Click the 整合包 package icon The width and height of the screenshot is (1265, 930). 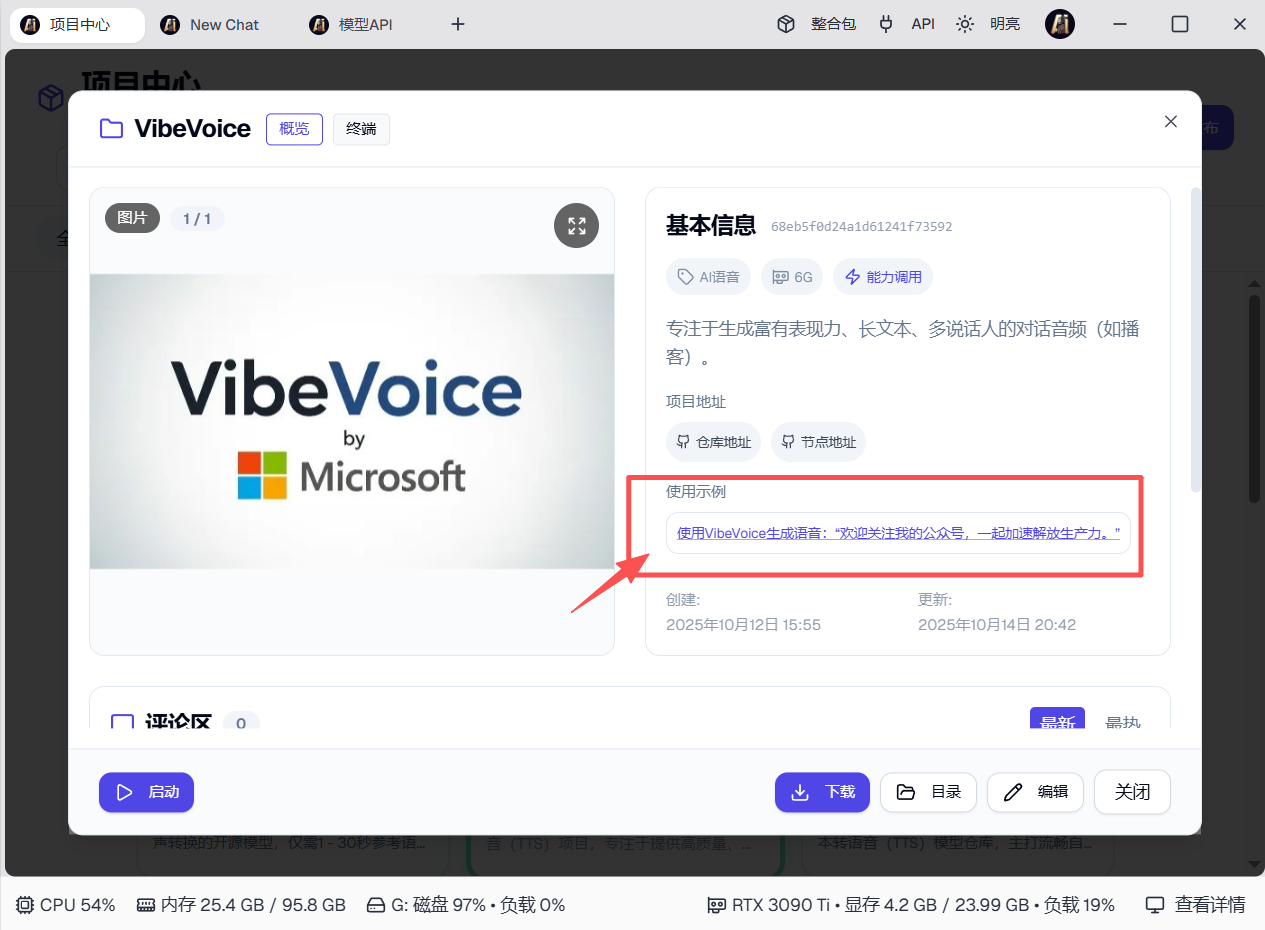pyautogui.click(x=786, y=24)
